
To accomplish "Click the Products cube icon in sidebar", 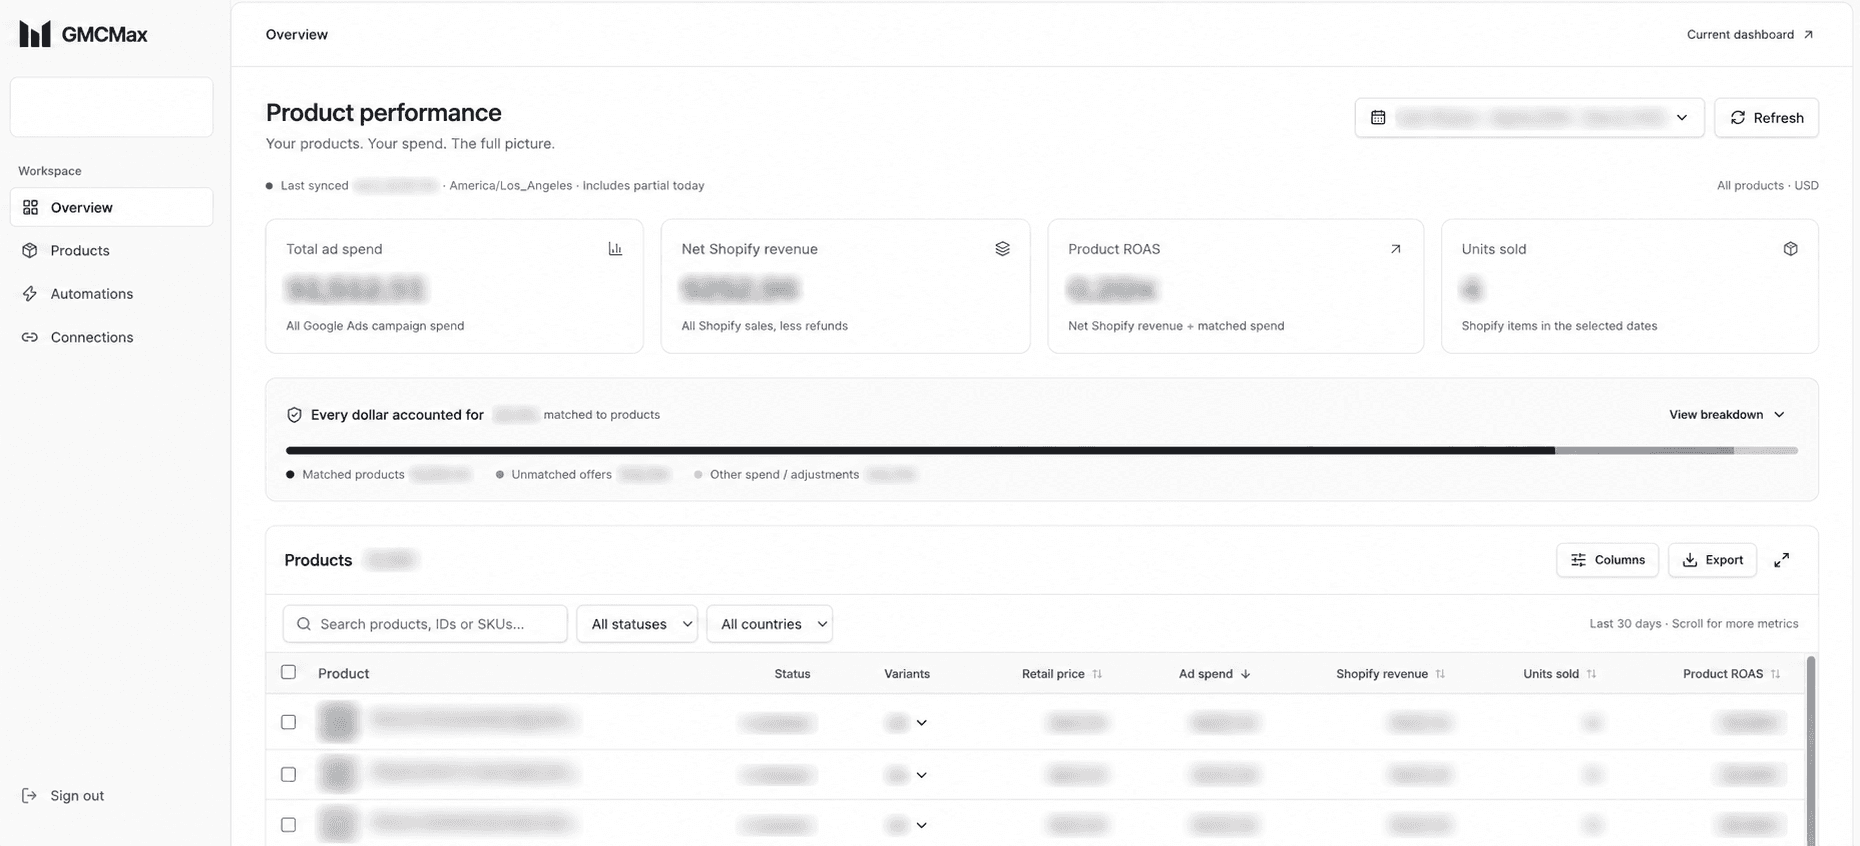I will 30,250.
